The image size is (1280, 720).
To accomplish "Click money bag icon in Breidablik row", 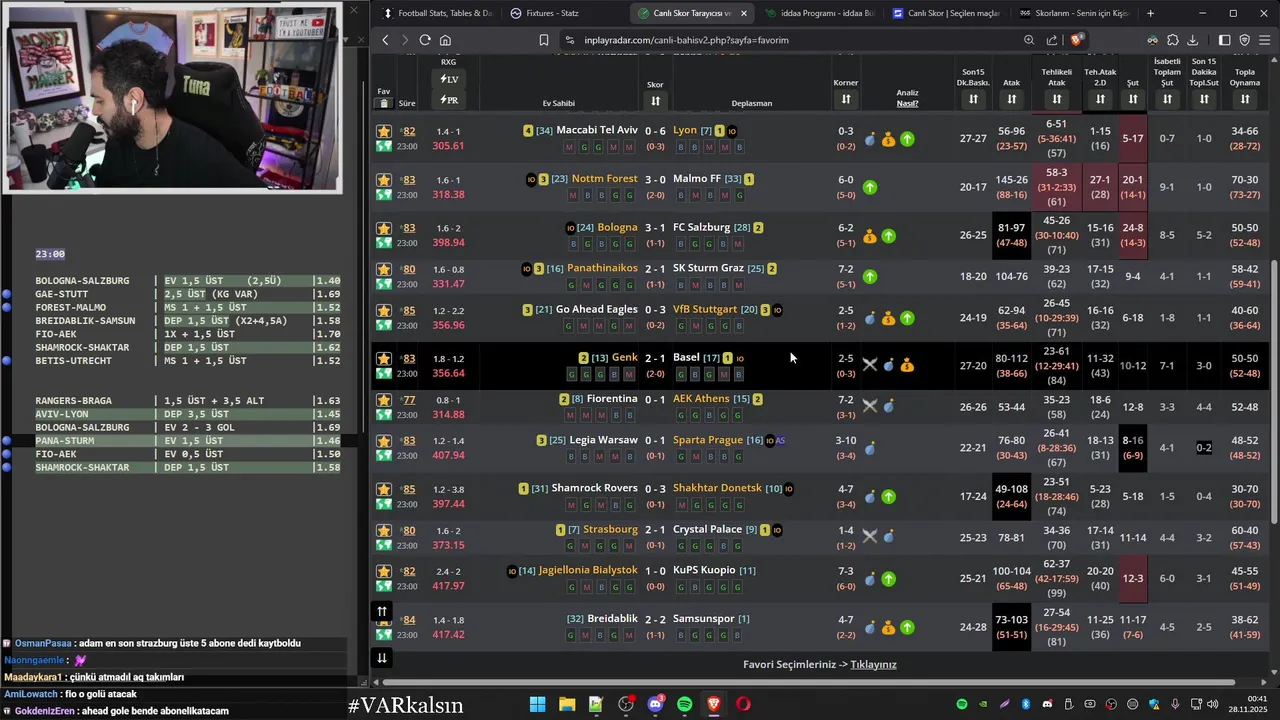I will pyautogui.click(x=889, y=628).
